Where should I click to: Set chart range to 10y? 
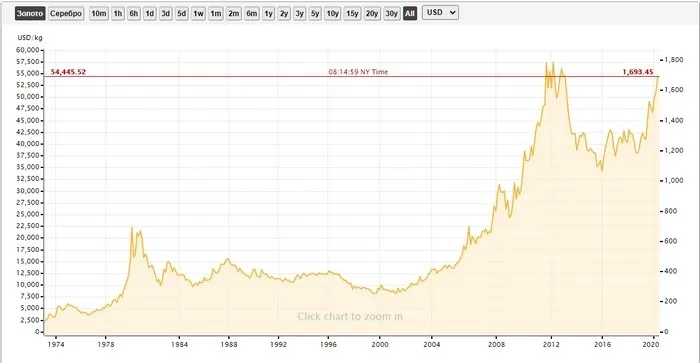pos(333,13)
